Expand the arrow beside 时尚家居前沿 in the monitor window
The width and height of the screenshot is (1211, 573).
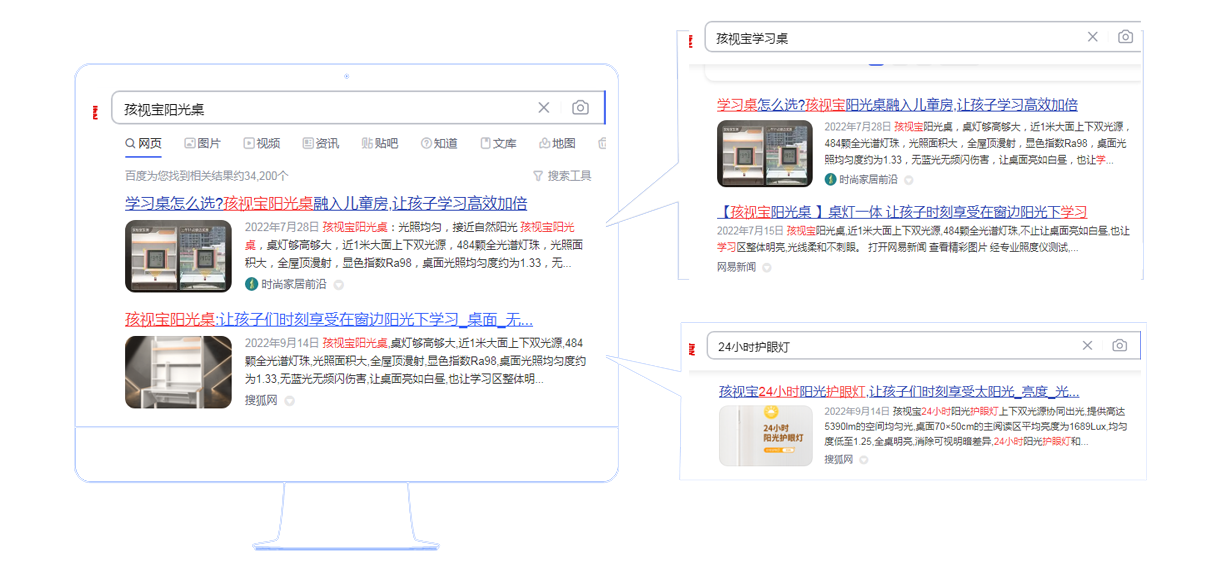[337, 285]
